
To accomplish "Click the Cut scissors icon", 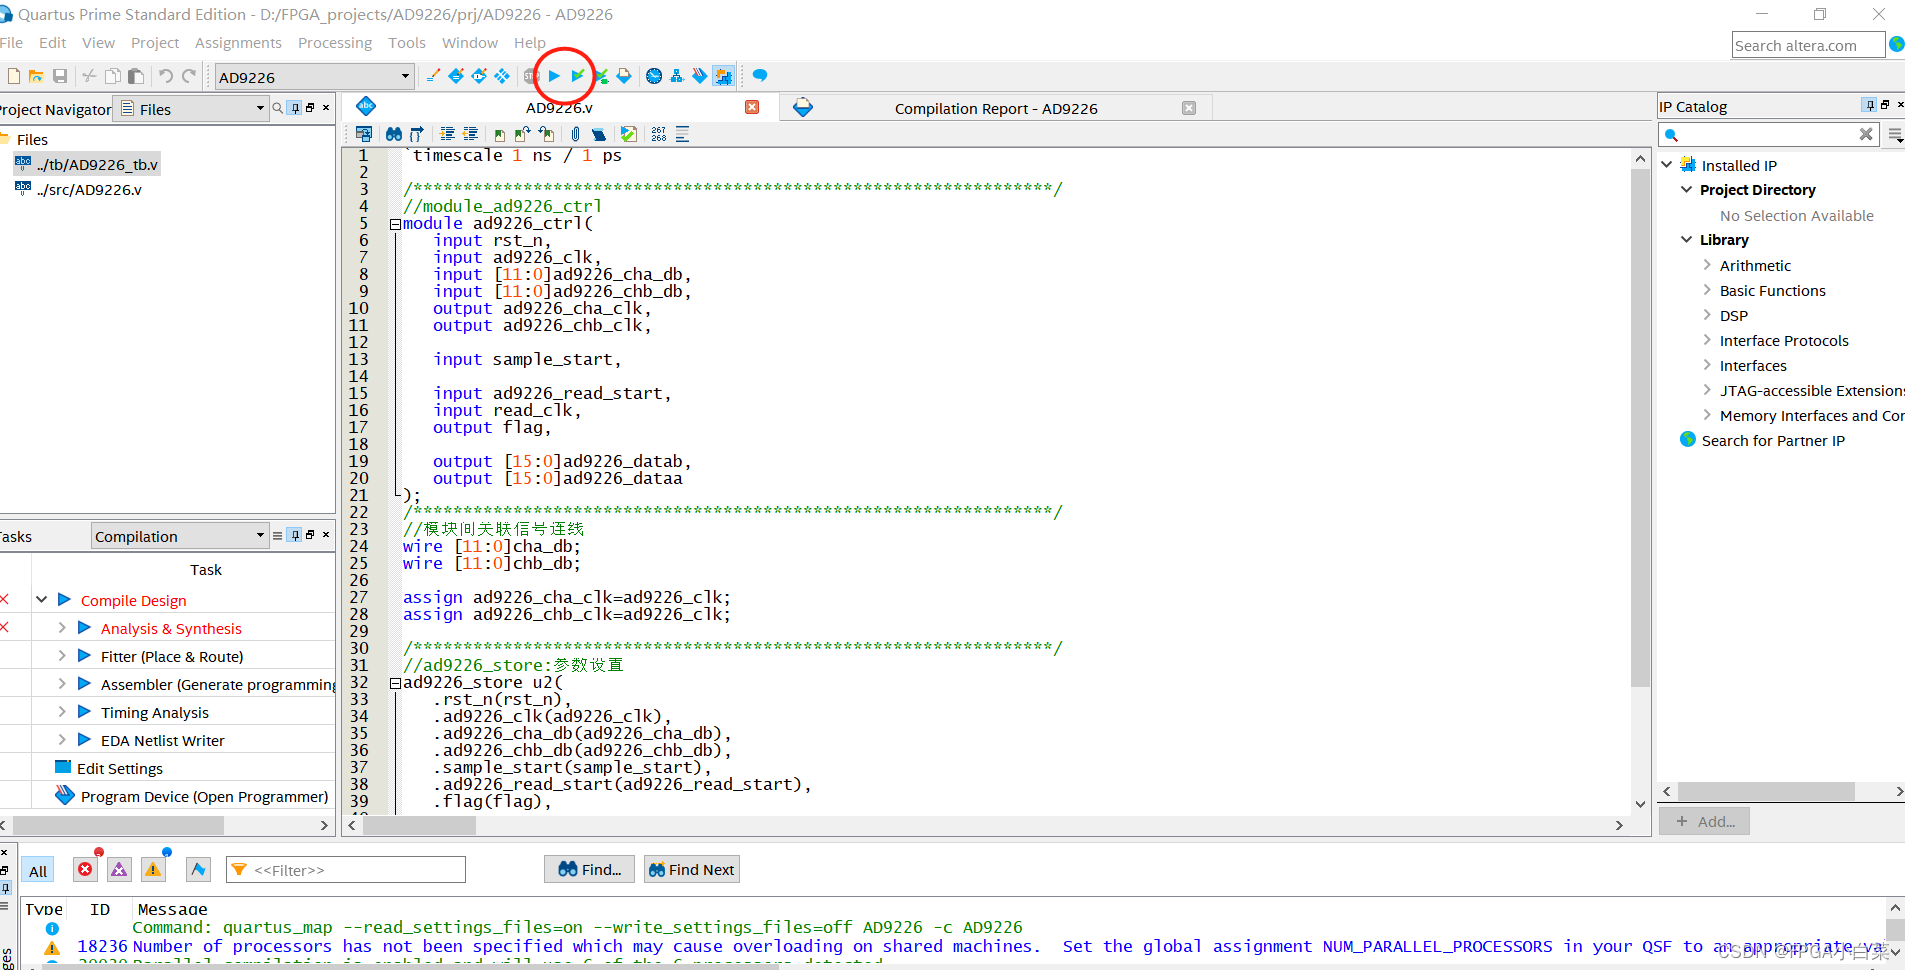I will click(89, 76).
